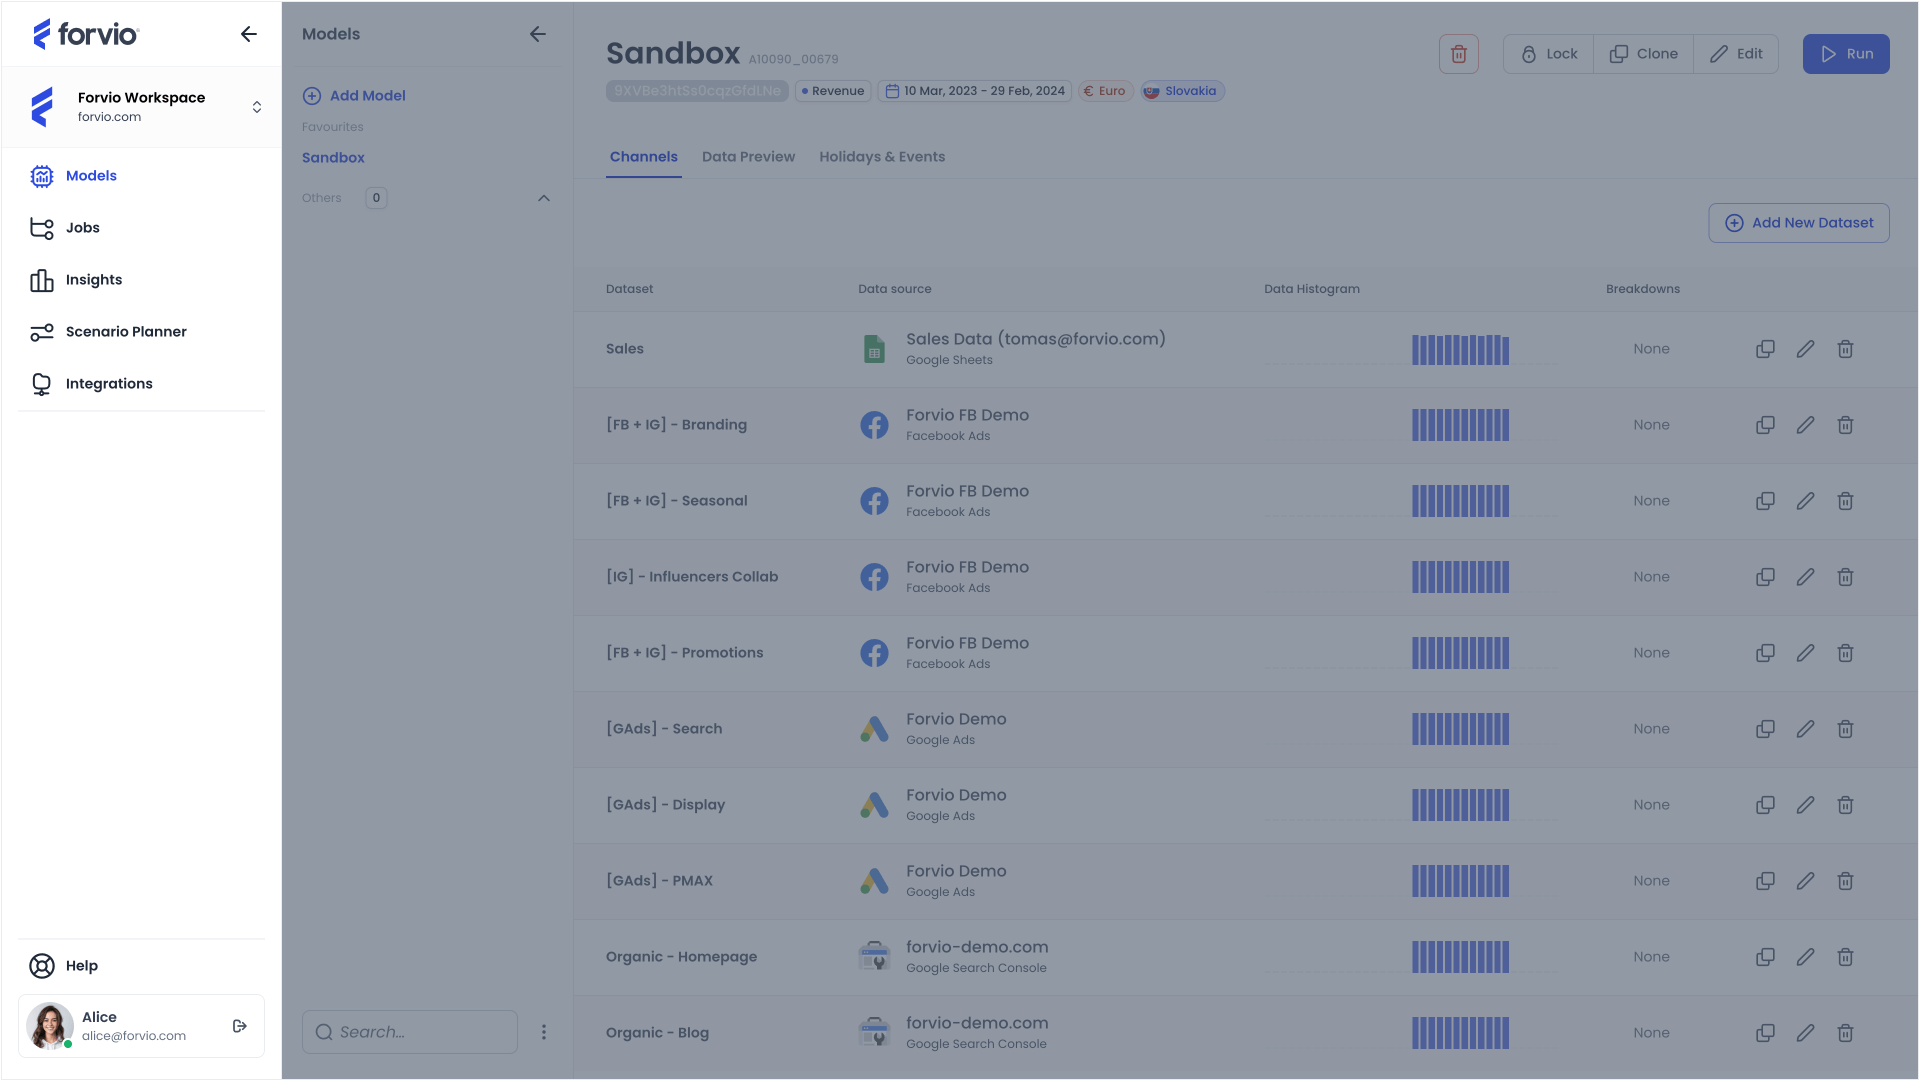Open the three-dot menu beside Search
Viewport: 1920px width, 1080px height.
544,1032
